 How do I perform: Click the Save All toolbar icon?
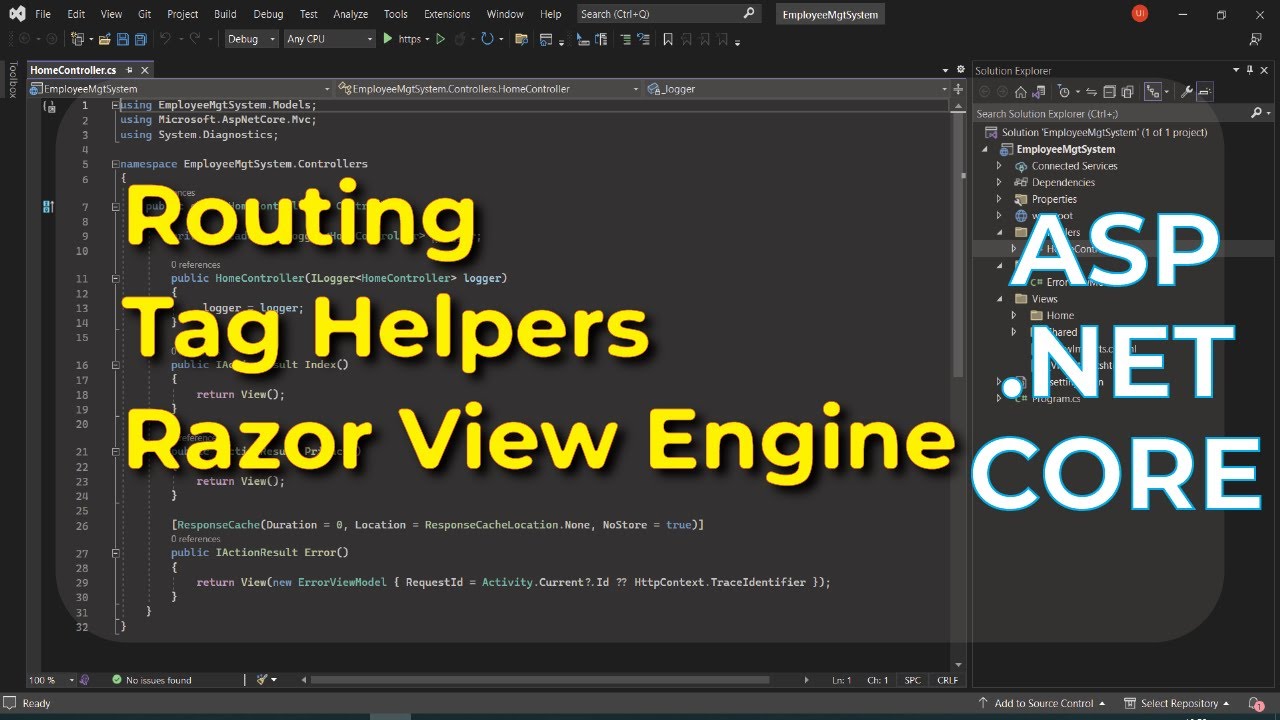[140, 39]
